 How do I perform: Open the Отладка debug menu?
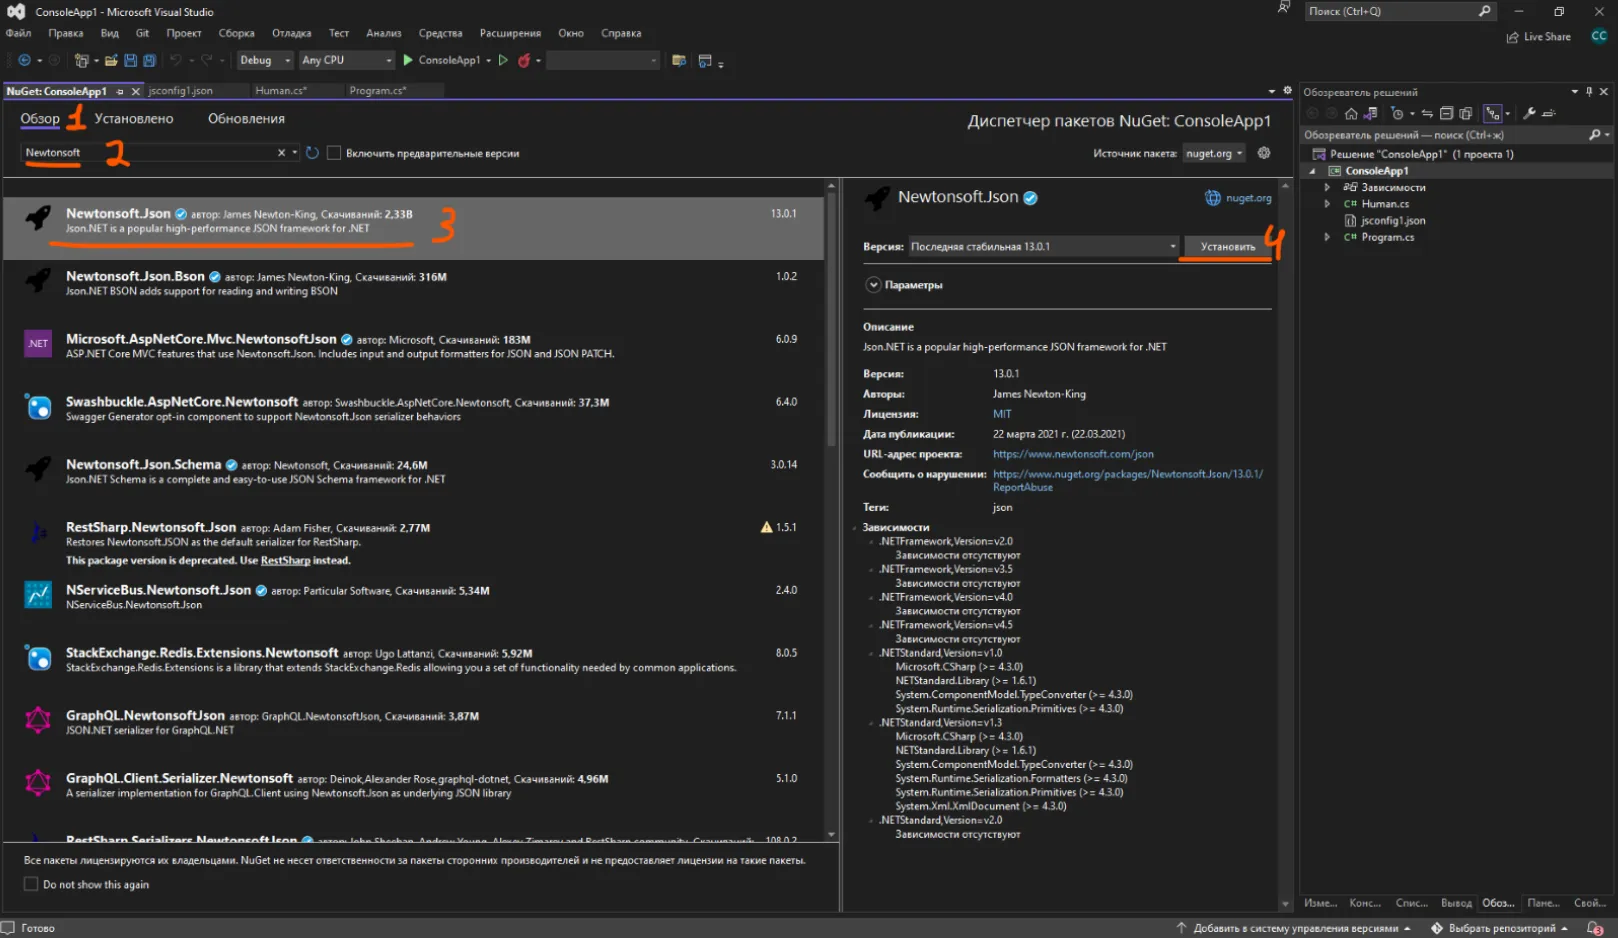coord(291,33)
